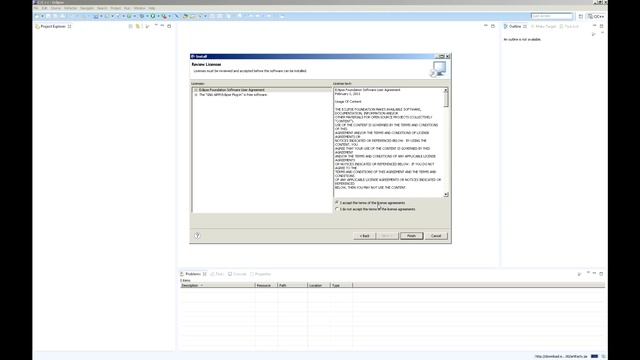Viewport: 640px width, 360px height.
Task: Maximize the Problems panel
Action: (601, 273)
